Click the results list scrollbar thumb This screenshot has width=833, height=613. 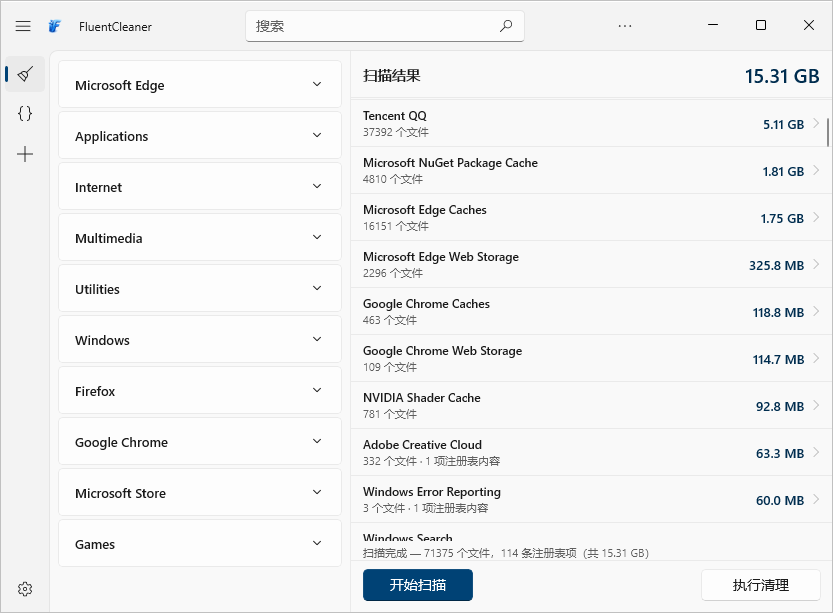(828, 132)
